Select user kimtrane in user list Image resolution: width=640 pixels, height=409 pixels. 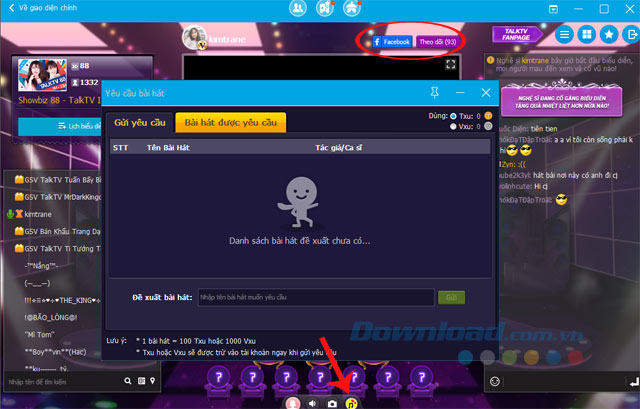point(38,214)
